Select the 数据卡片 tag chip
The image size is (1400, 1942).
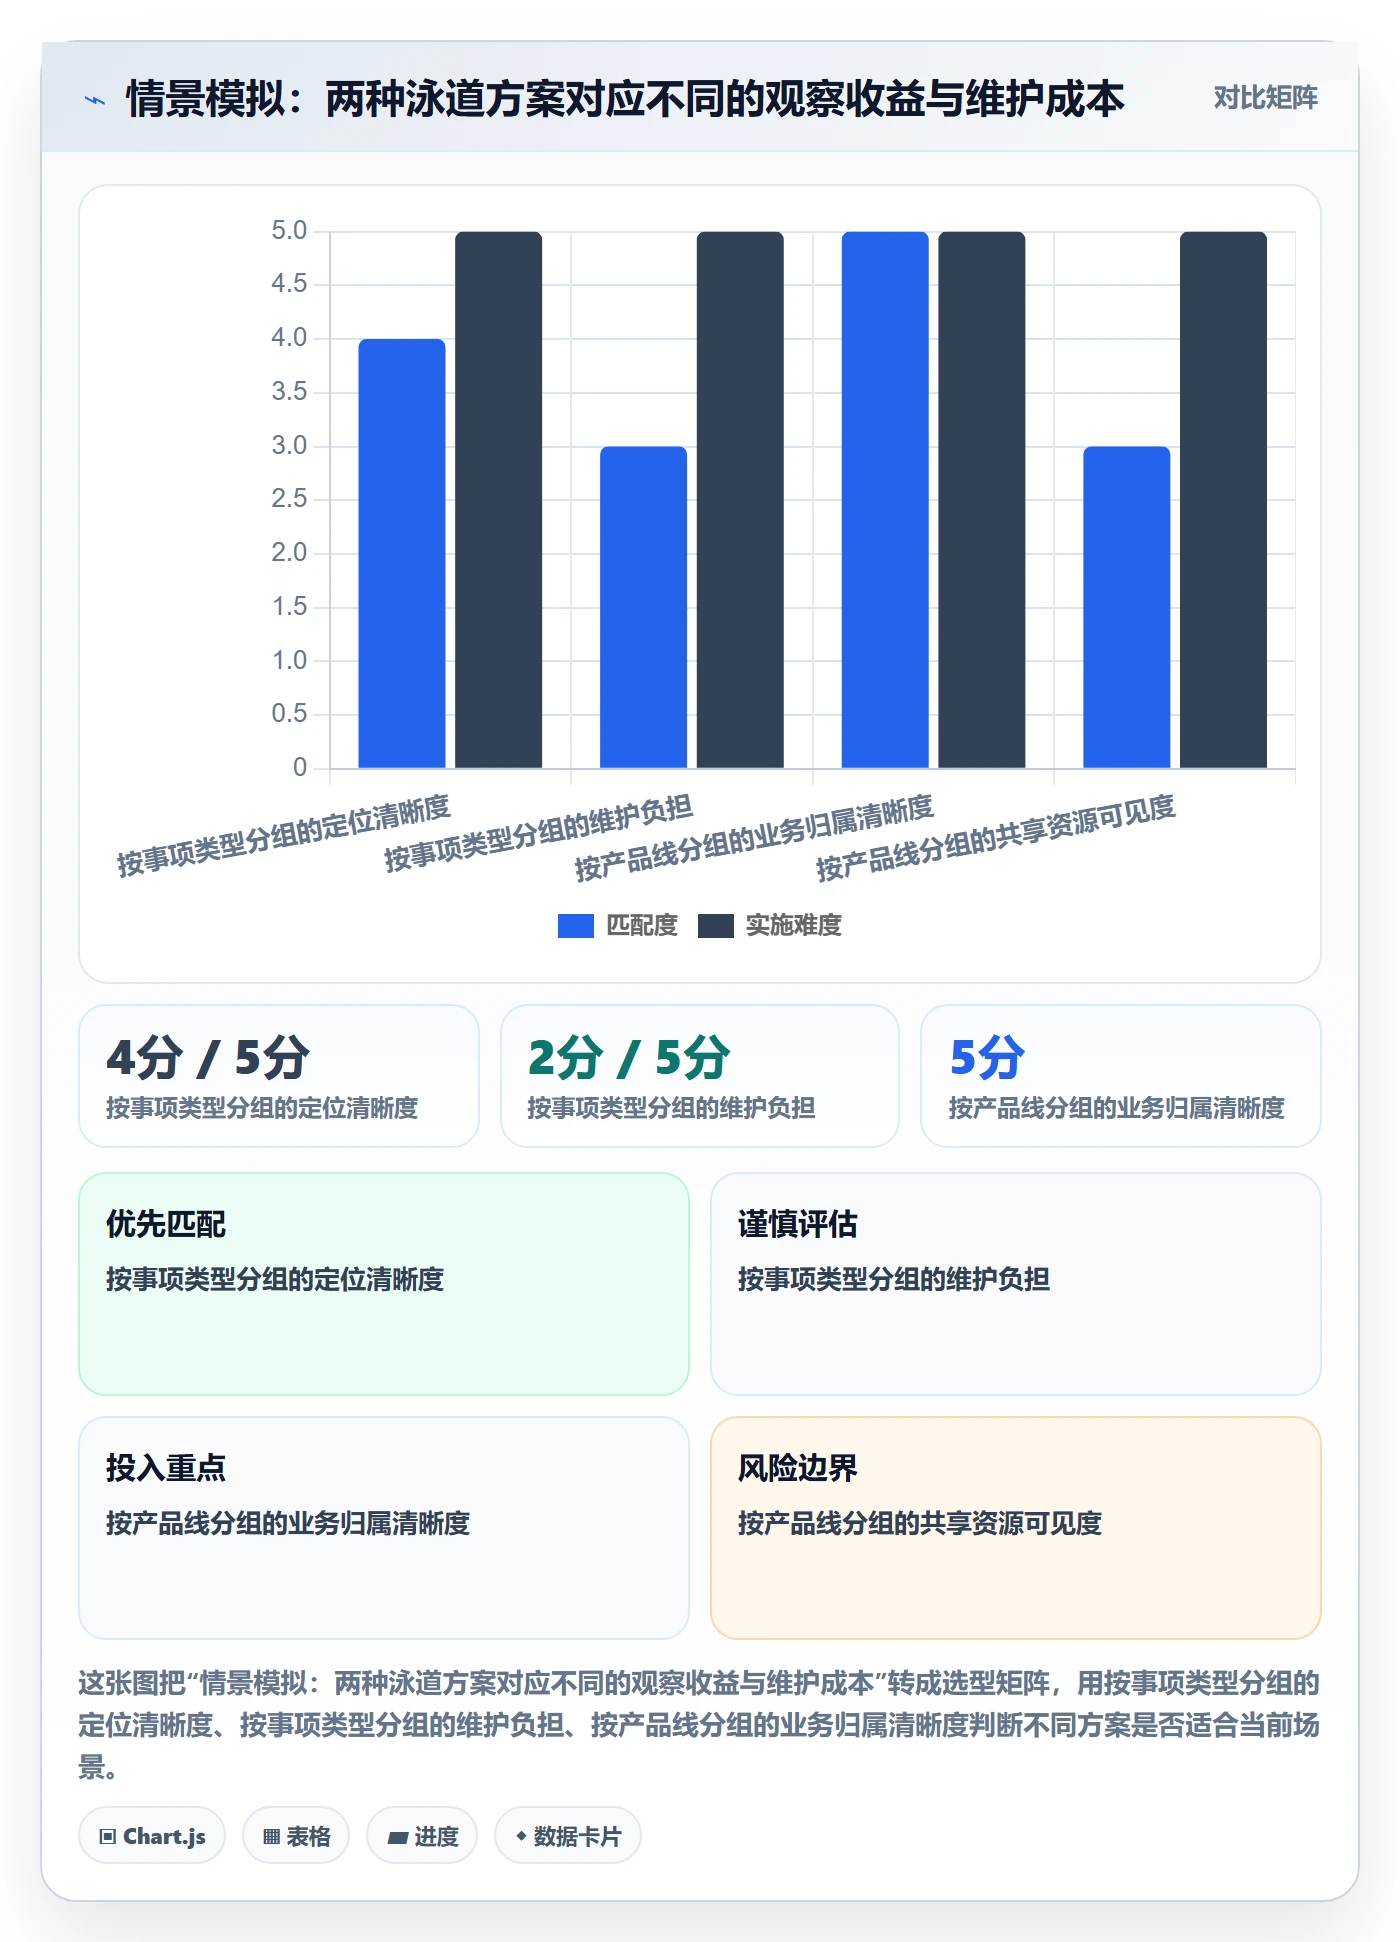[567, 1835]
